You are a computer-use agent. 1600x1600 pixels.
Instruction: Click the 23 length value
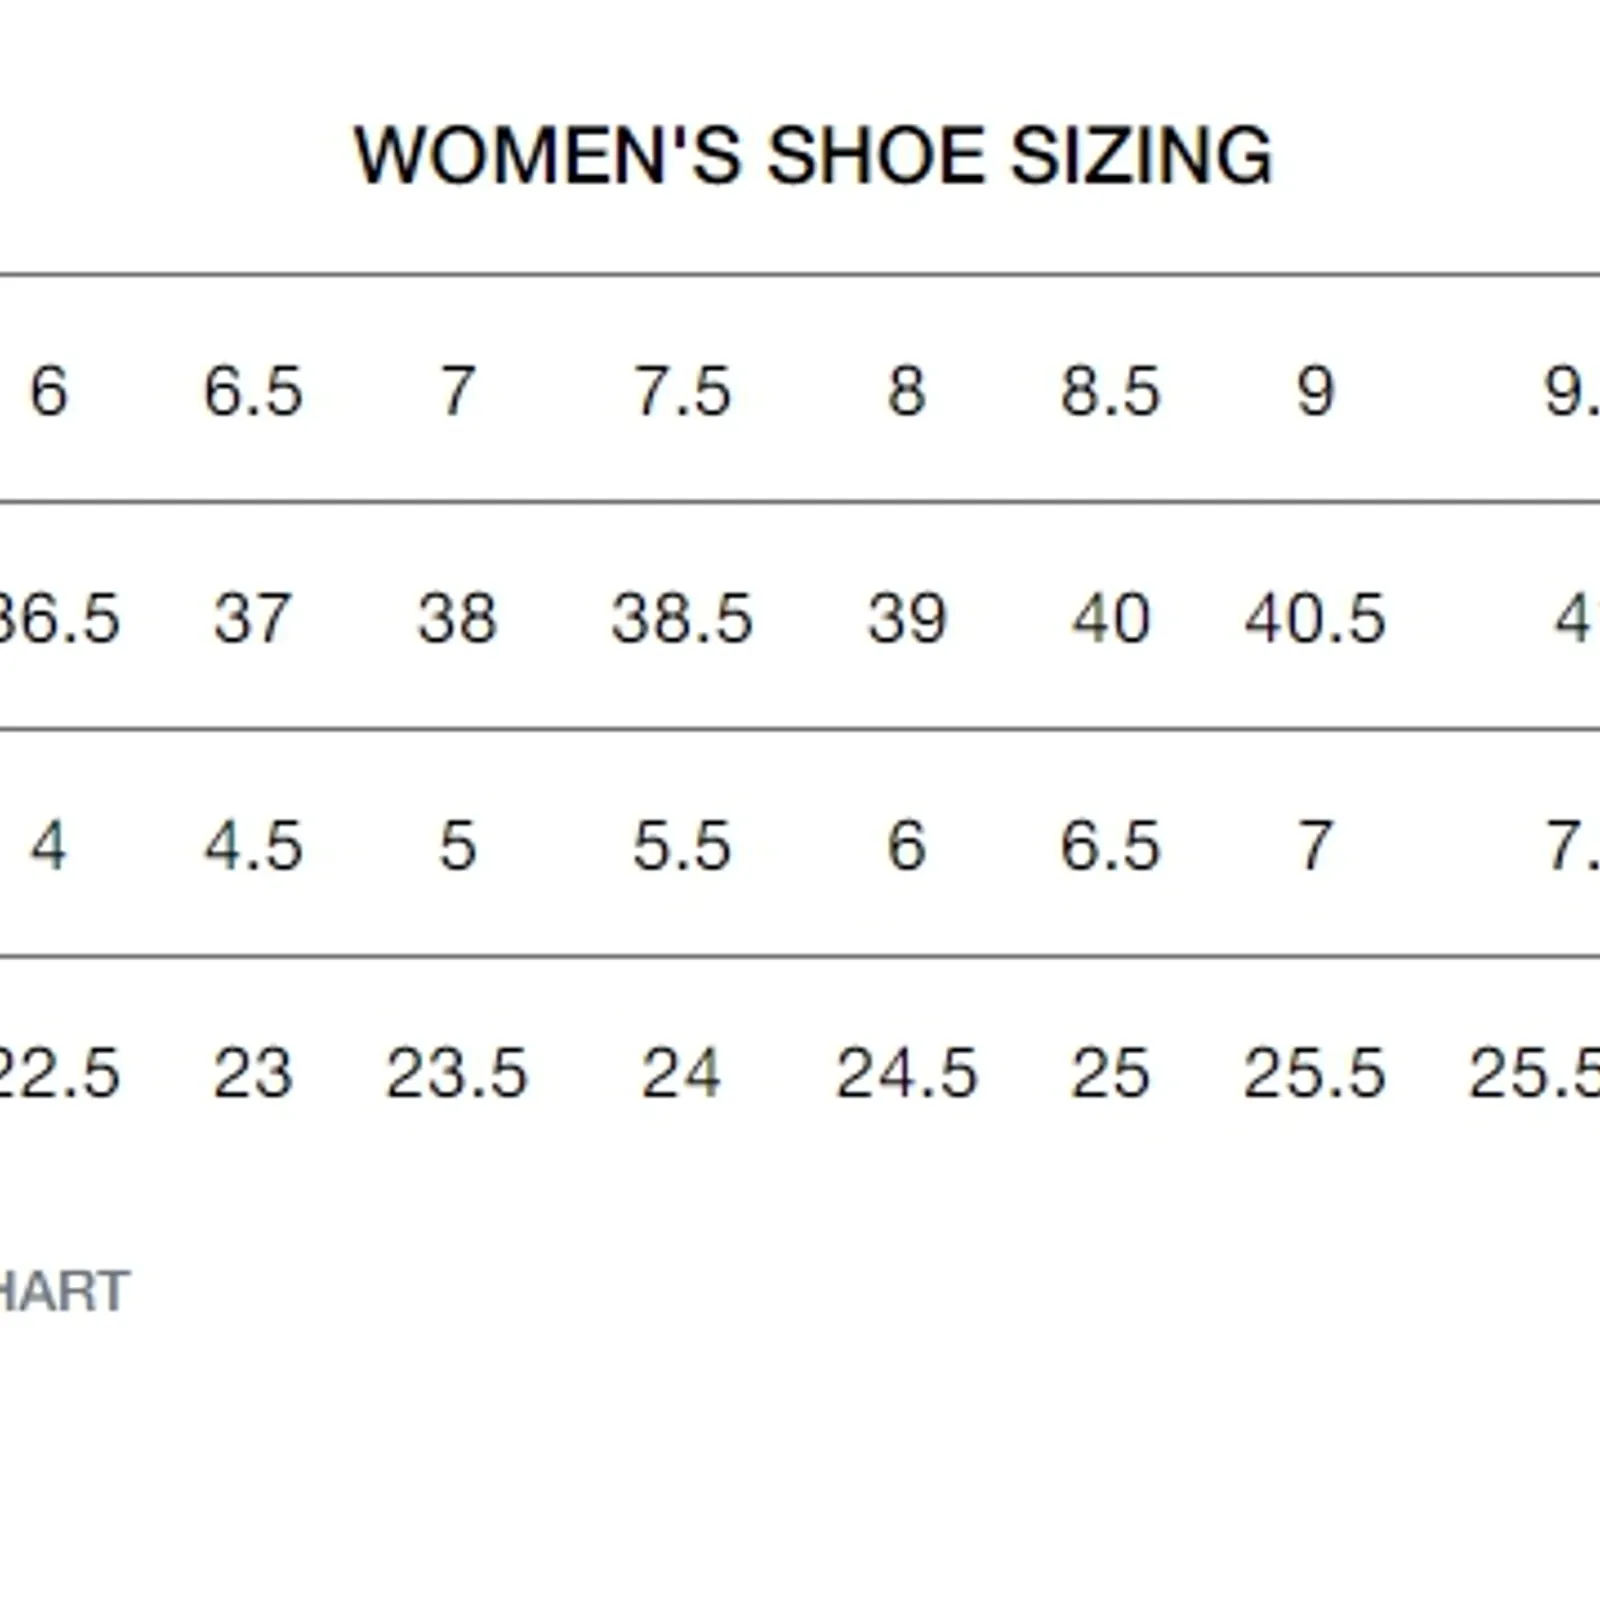point(253,1074)
